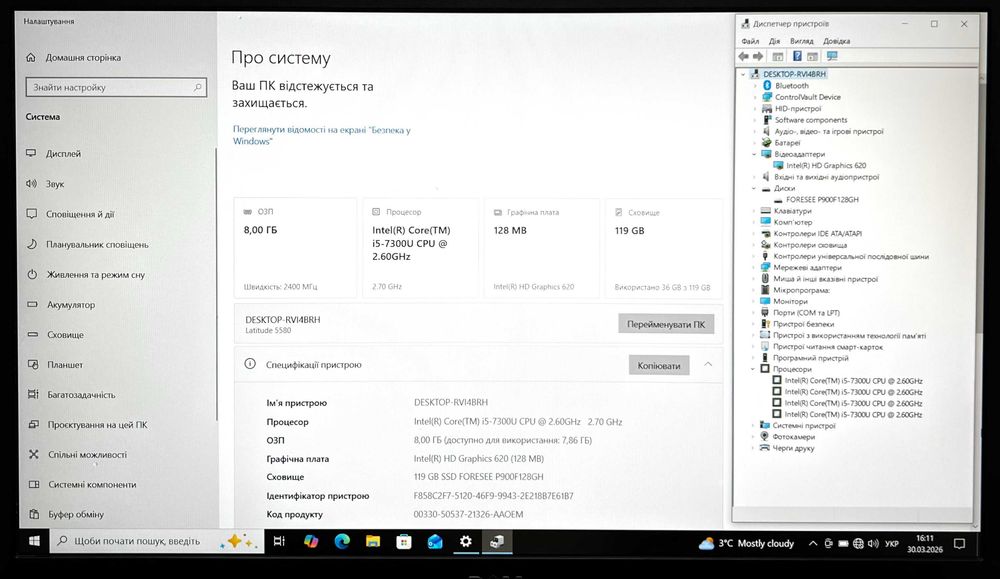
Task: Open Display settings in the sidebar
Action: 63,154
